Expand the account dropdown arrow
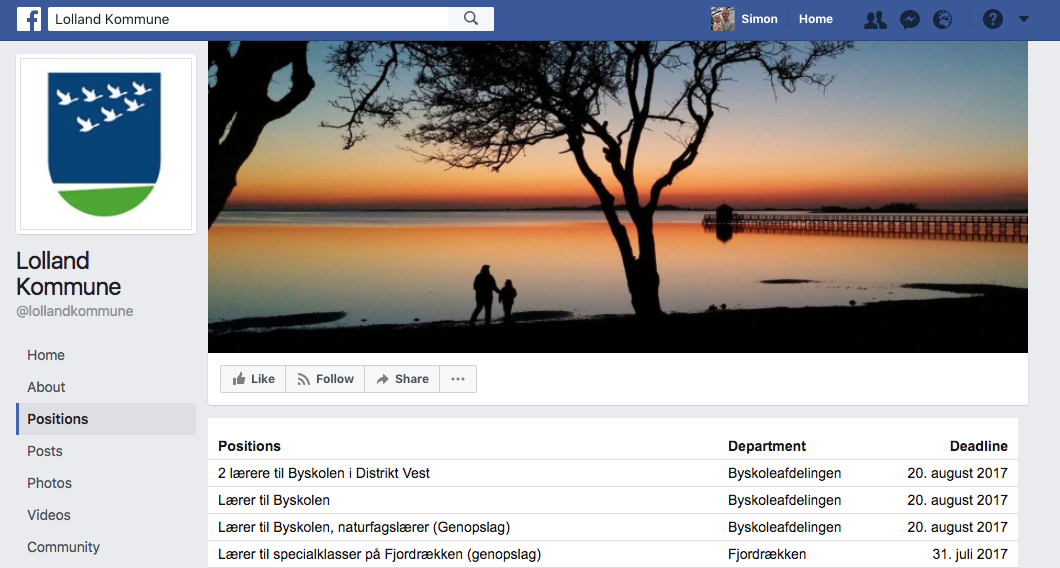The image size is (1060, 568). point(1024,19)
